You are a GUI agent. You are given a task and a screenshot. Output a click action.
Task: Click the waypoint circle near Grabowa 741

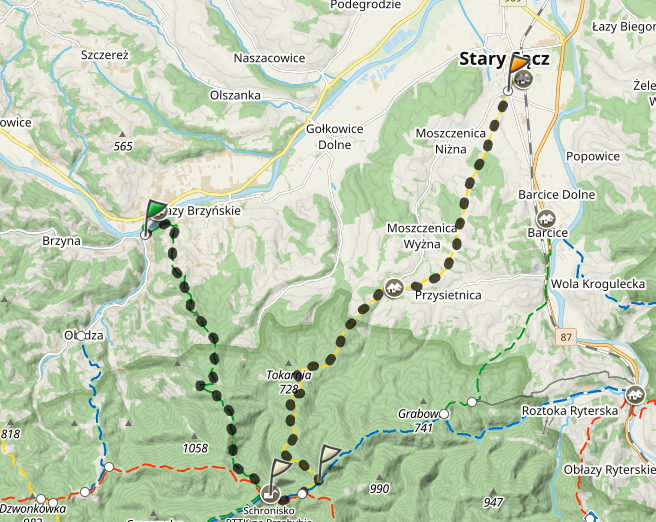(444, 414)
